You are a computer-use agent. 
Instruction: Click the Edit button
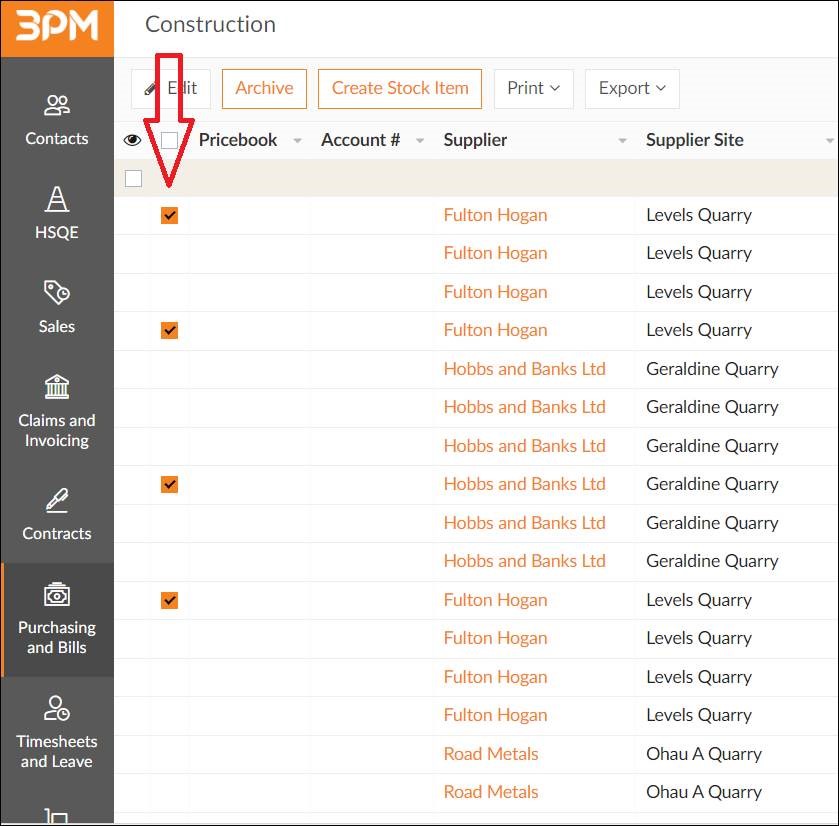pos(171,88)
